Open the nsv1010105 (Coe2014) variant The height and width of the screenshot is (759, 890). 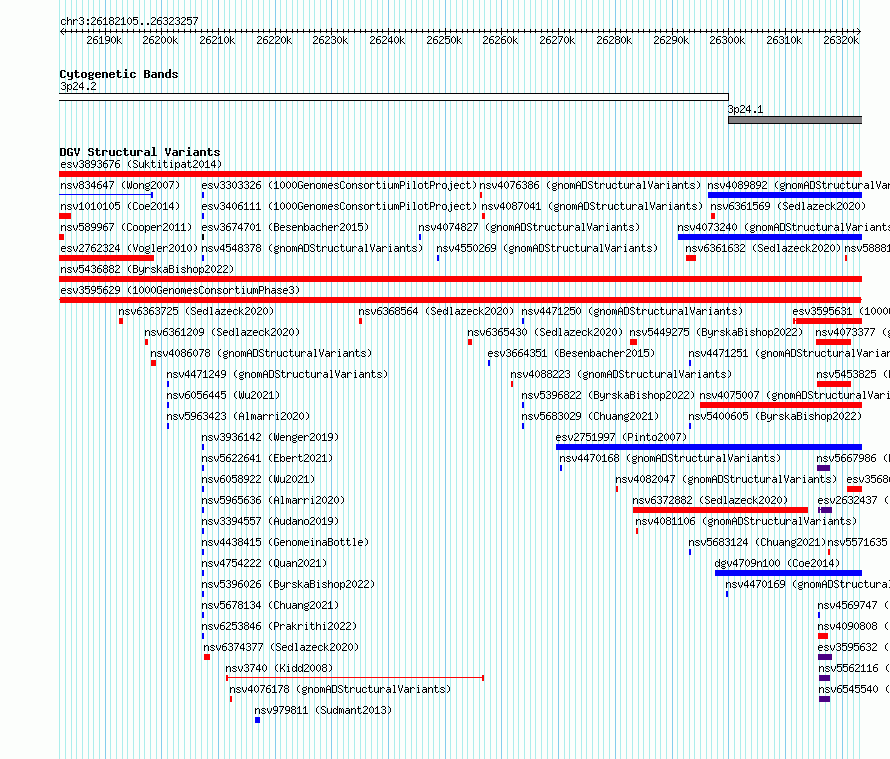pyautogui.click(x=120, y=207)
